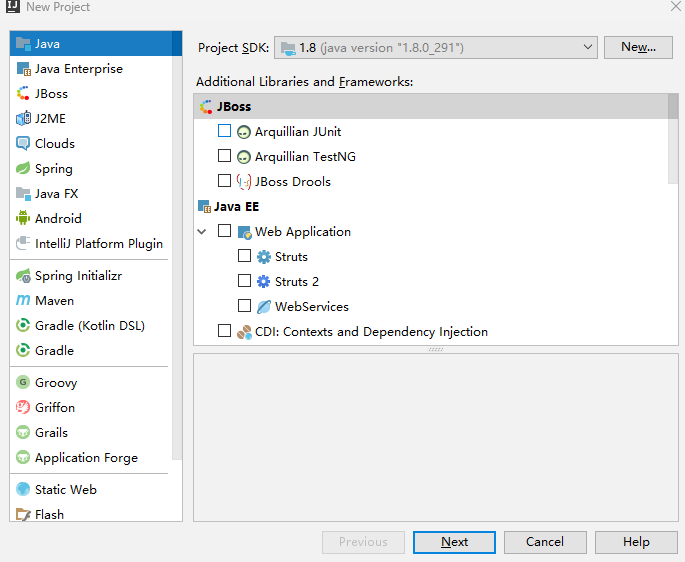Click the frameworks list vertical scrollbar
The width and height of the screenshot is (685, 562).
point(673,140)
